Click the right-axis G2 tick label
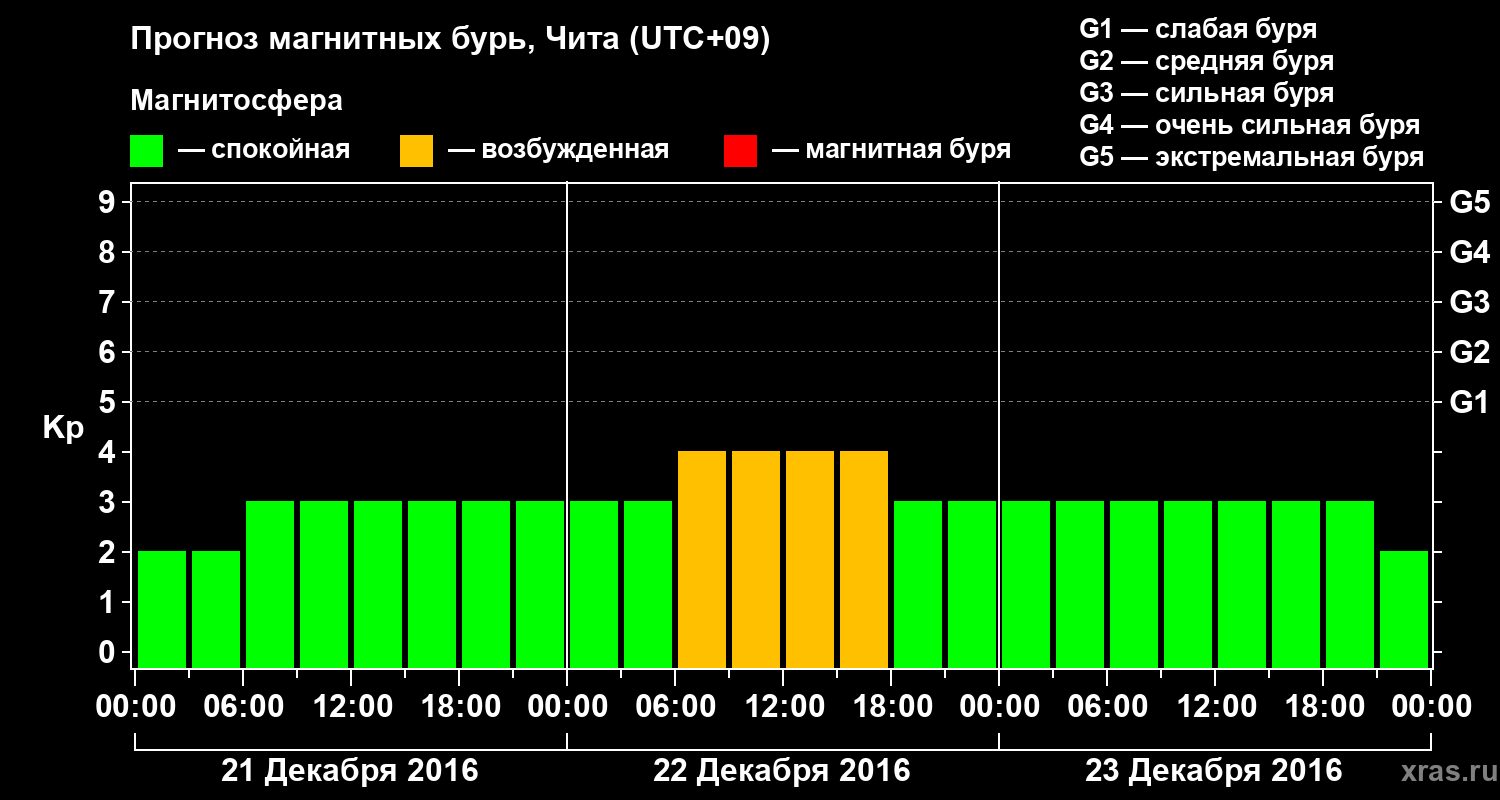 pyautogui.click(x=1470, y=352)
